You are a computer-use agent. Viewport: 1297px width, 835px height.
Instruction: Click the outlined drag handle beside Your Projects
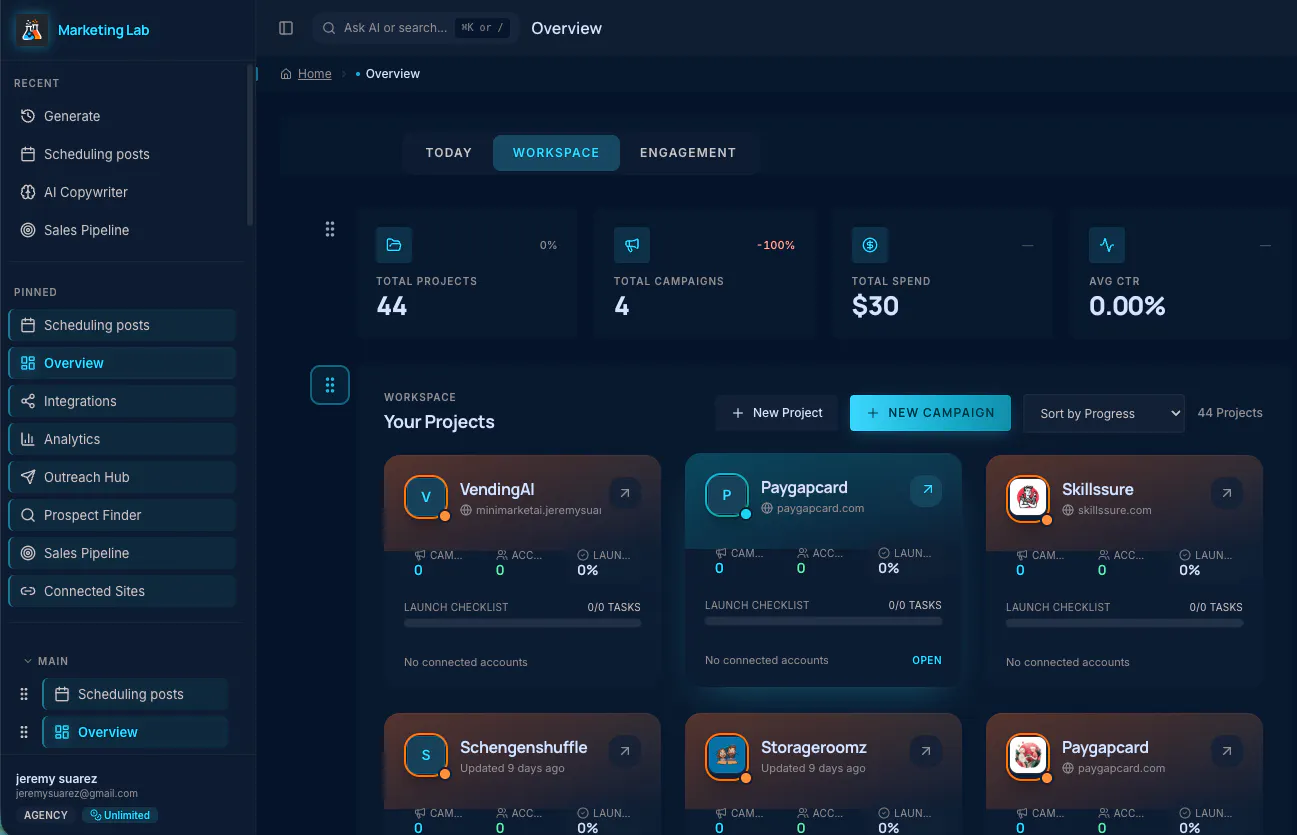pyautogui.click(x=330, y=385)
